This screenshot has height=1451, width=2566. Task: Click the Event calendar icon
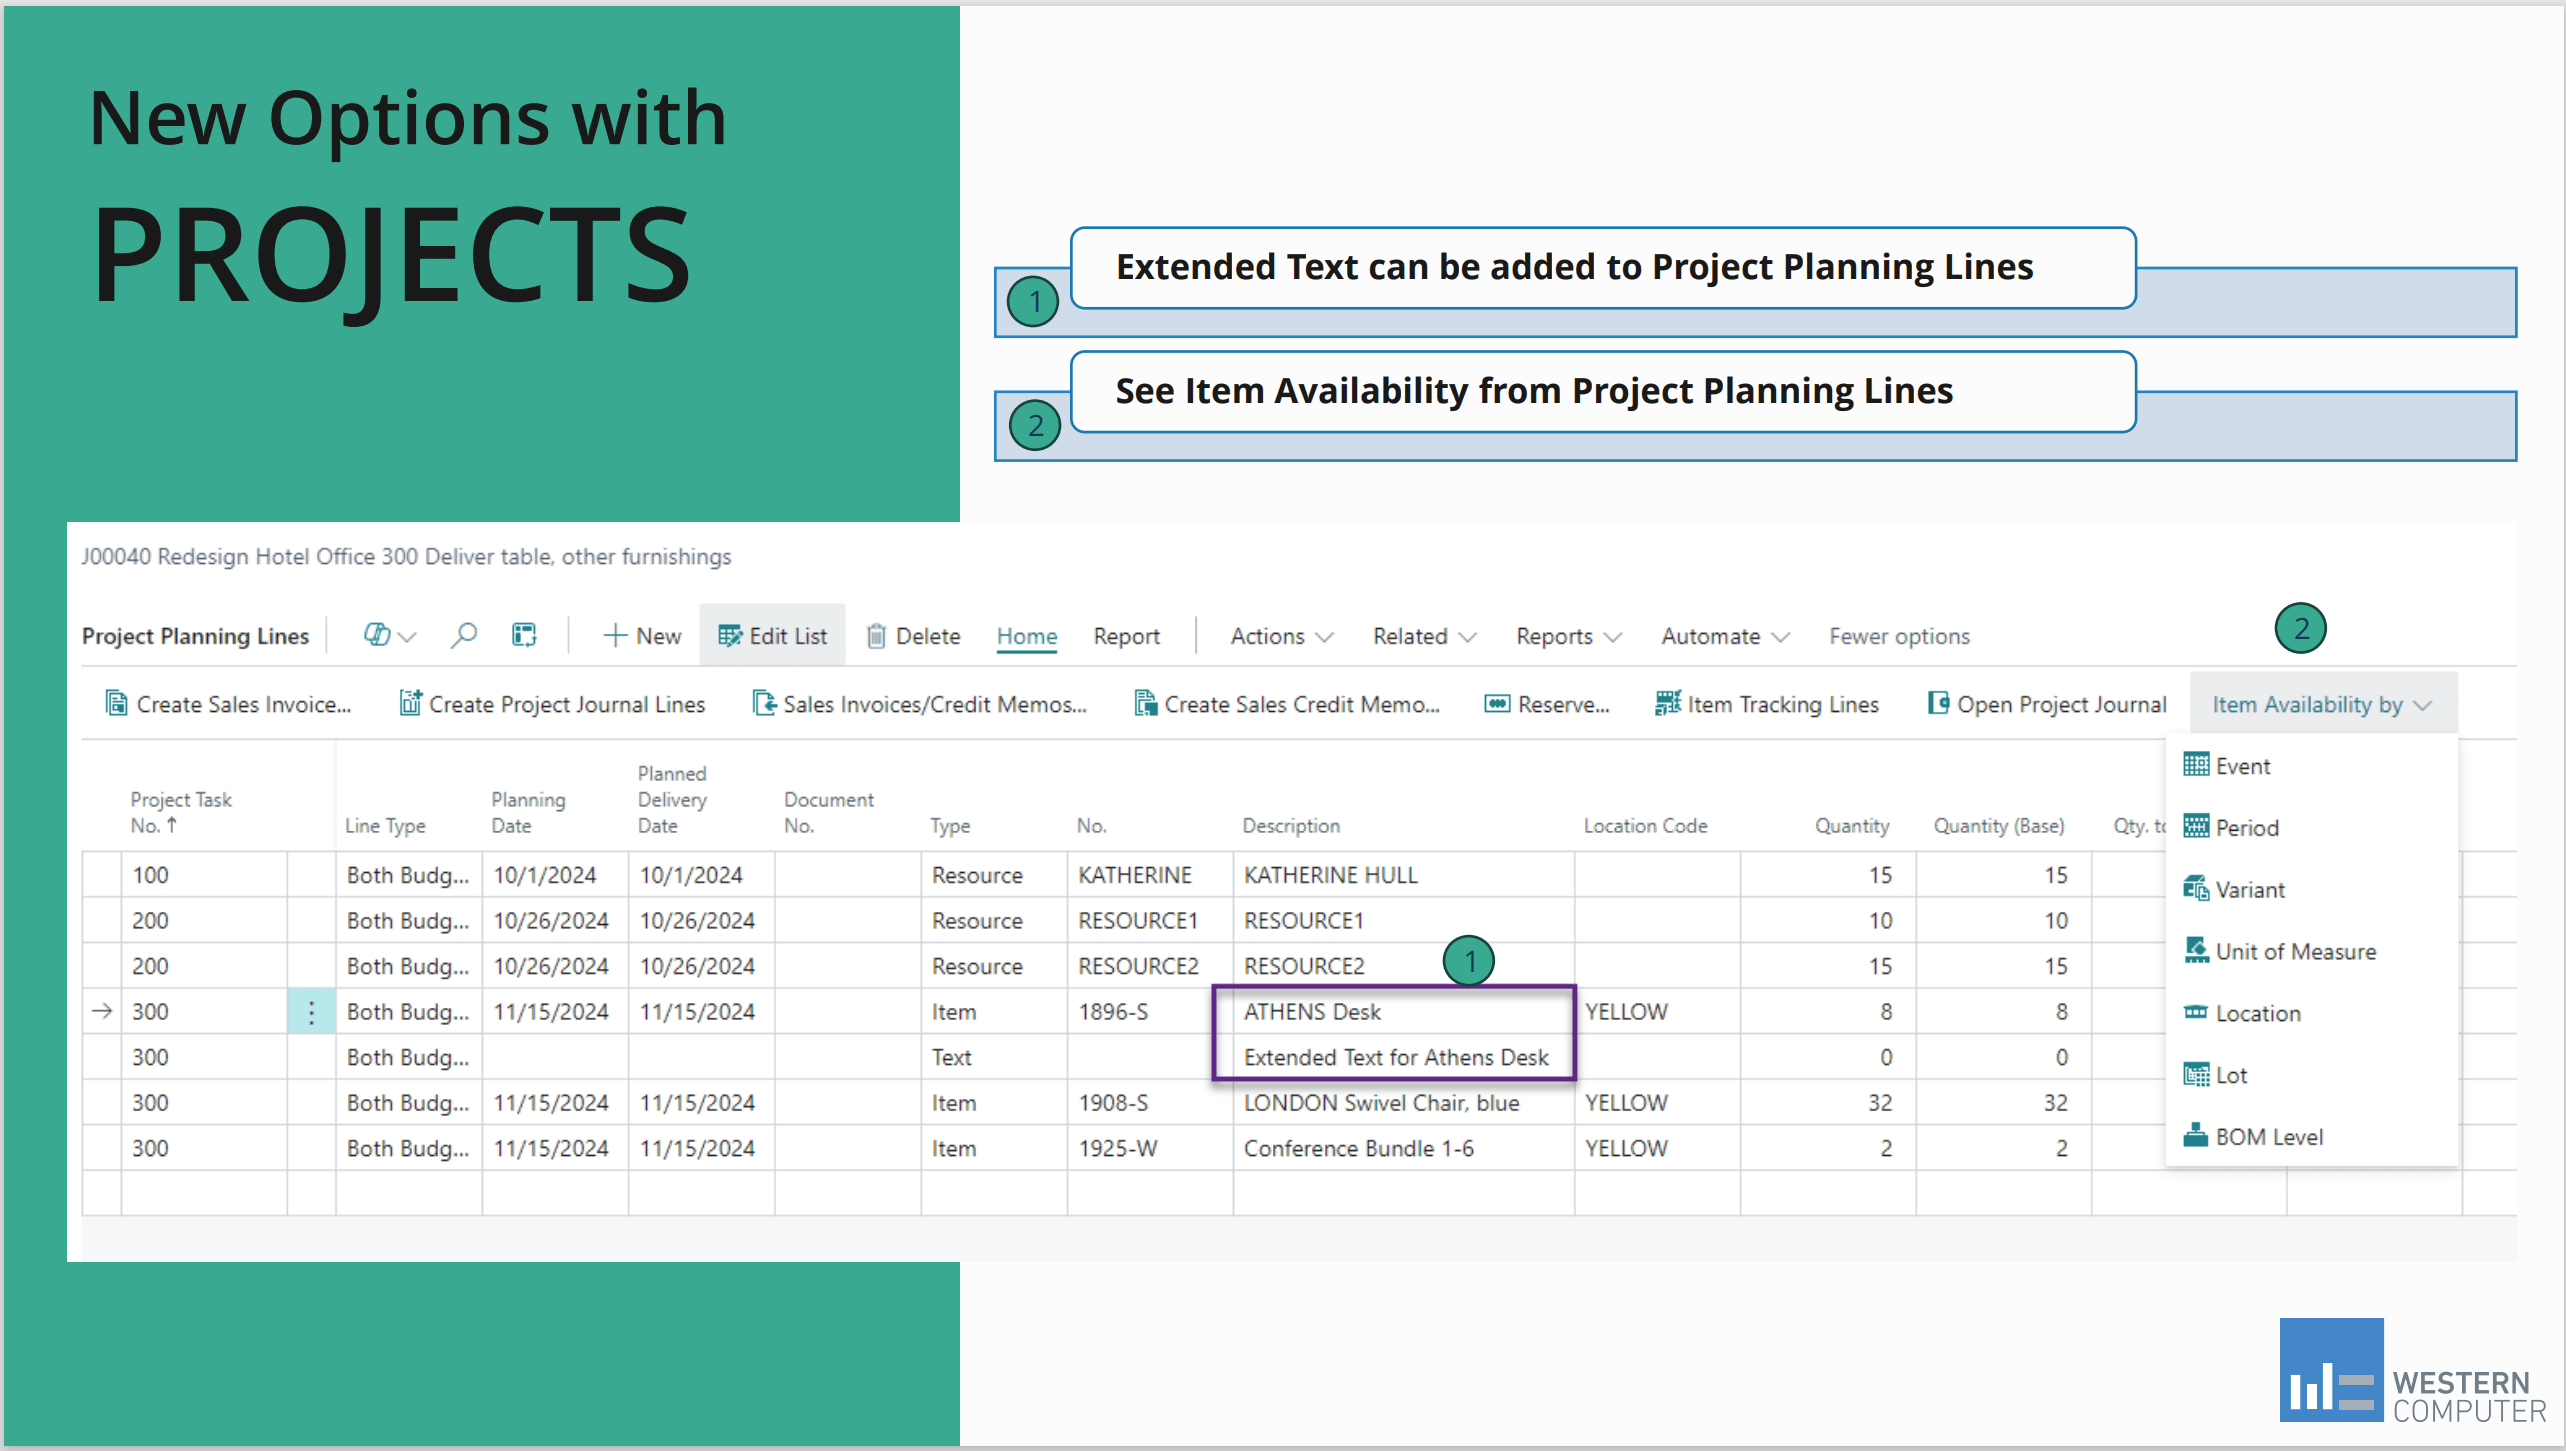coord(2196,765)
